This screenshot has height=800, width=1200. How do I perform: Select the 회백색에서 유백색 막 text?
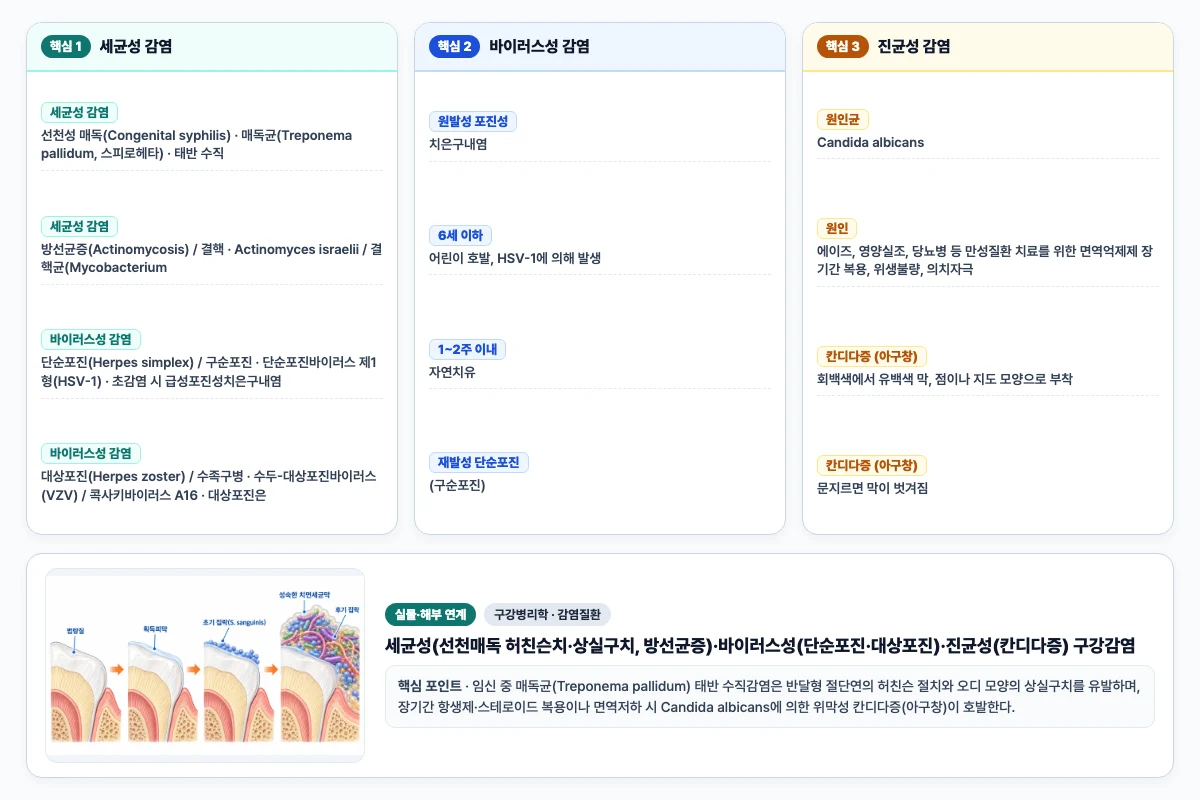point(945,379)
